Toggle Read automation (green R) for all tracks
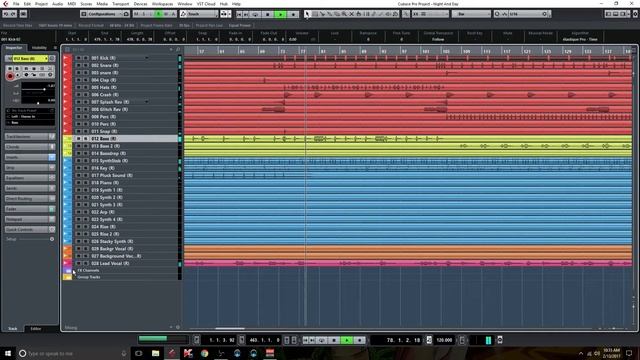The height and width of the screenshot is (360, 640). pyautogui.click(x=158, y=14)
